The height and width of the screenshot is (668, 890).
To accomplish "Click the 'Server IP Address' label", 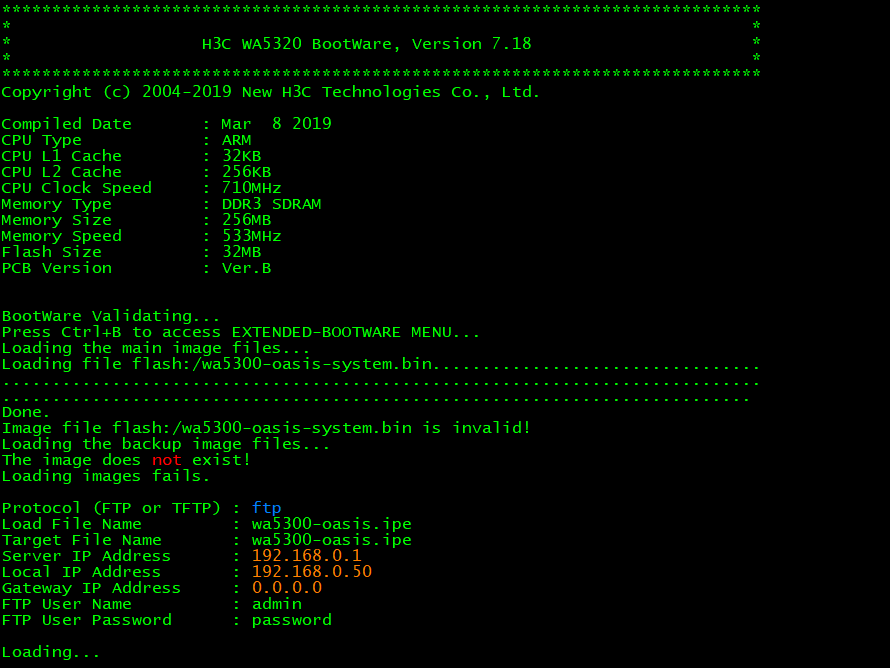I will coord(86,556).
